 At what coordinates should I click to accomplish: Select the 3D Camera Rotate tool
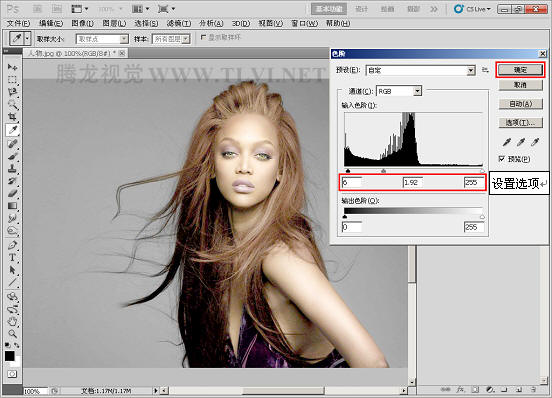coord(12,309)
